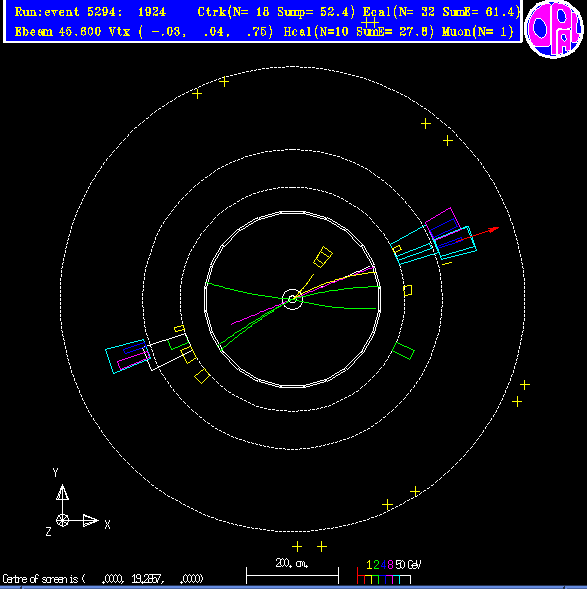Click the OPAL logo in the corner

554,29
